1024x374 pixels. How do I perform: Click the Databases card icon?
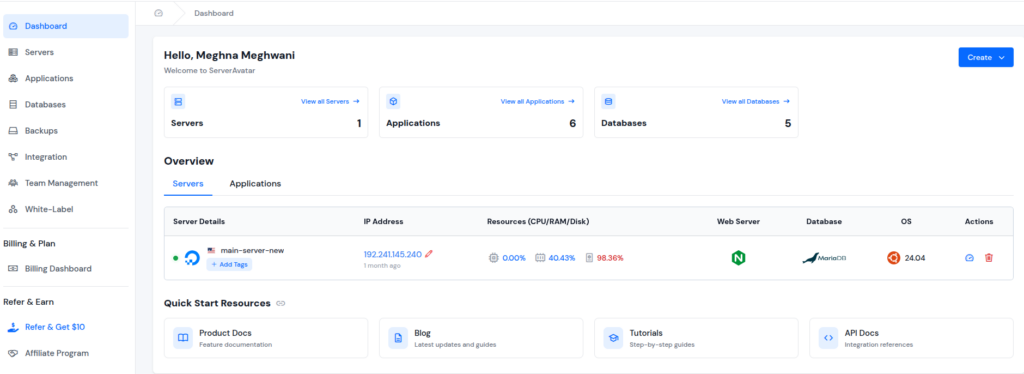(x=608, y=101)
